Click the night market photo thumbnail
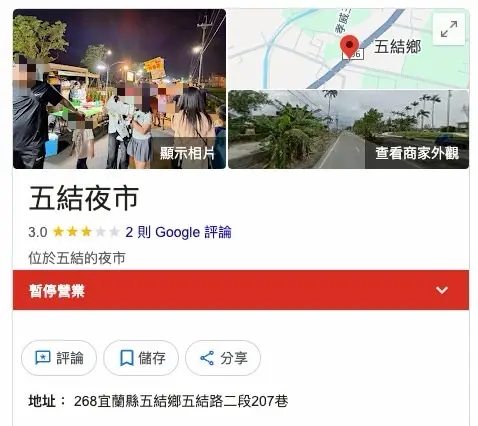478x426 pixels. pos(119,89)
